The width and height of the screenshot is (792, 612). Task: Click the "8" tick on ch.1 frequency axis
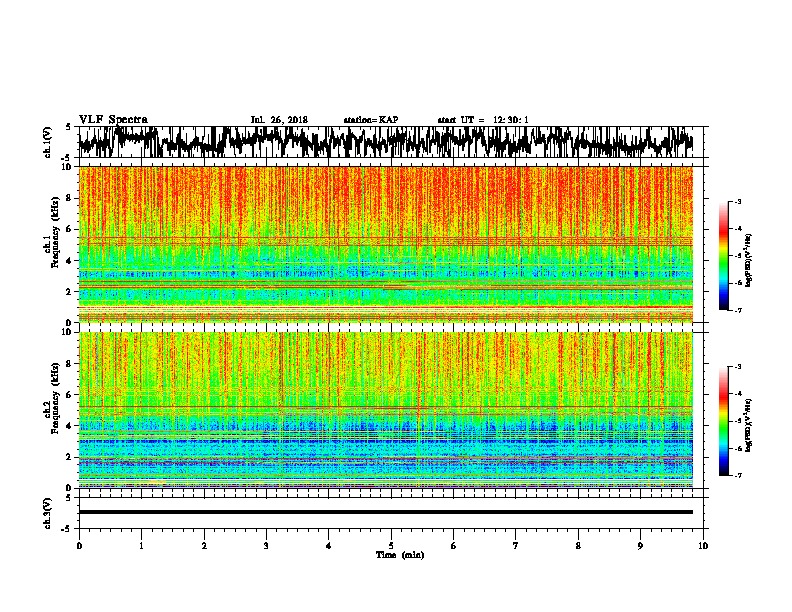tap(71, 198)
